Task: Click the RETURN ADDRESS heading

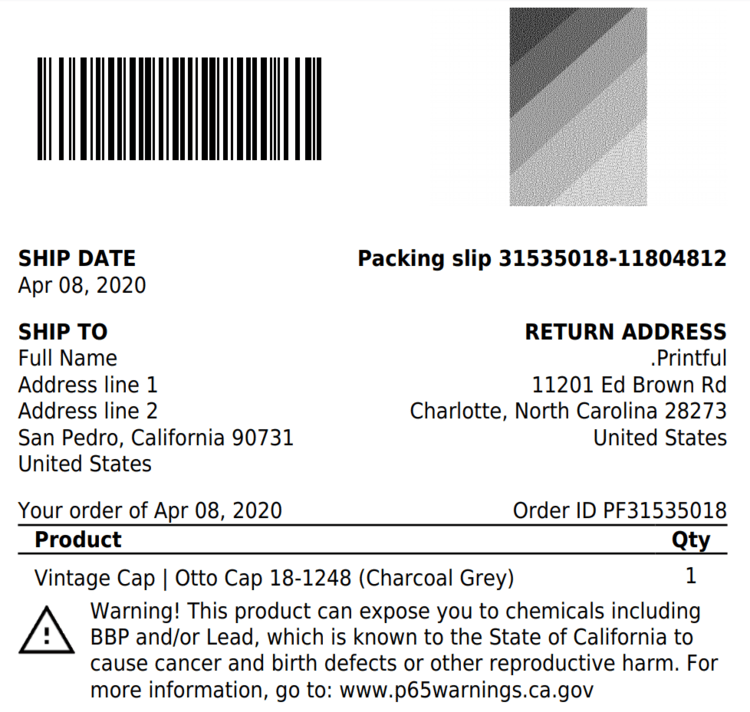Action: (625, 332)
